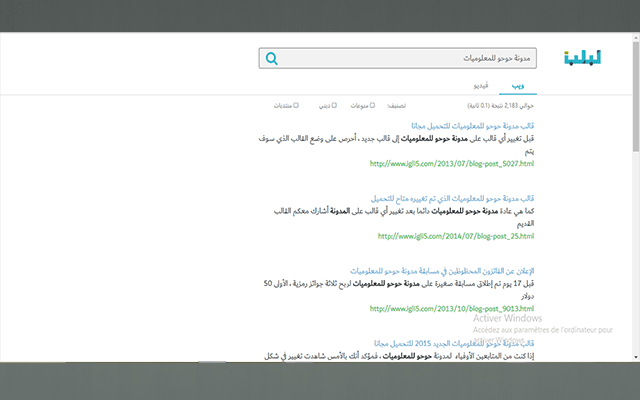Follow the blog-post_9013.html green URL
The width and height of the screenshot is (640, 400).
[452, 309]
